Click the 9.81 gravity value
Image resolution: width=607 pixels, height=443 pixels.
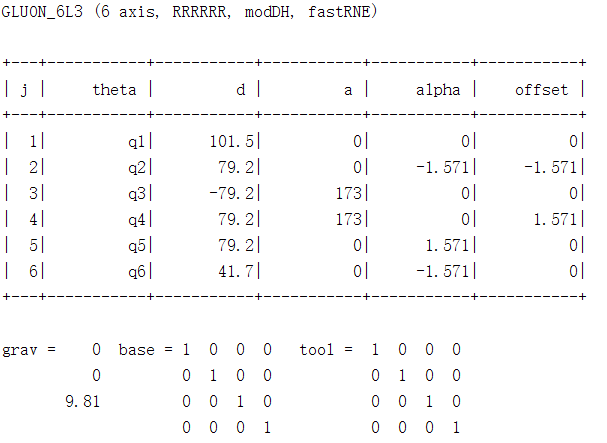[82, 401]
